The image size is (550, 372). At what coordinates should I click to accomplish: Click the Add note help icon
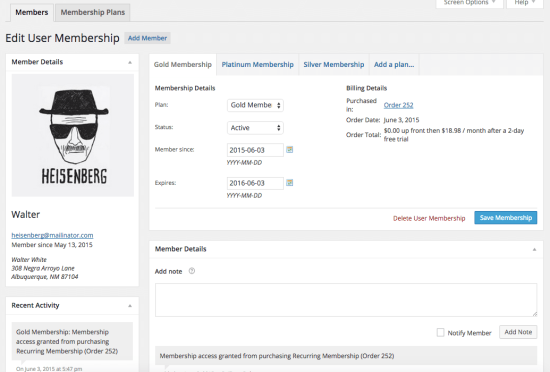tap(192, 271)
